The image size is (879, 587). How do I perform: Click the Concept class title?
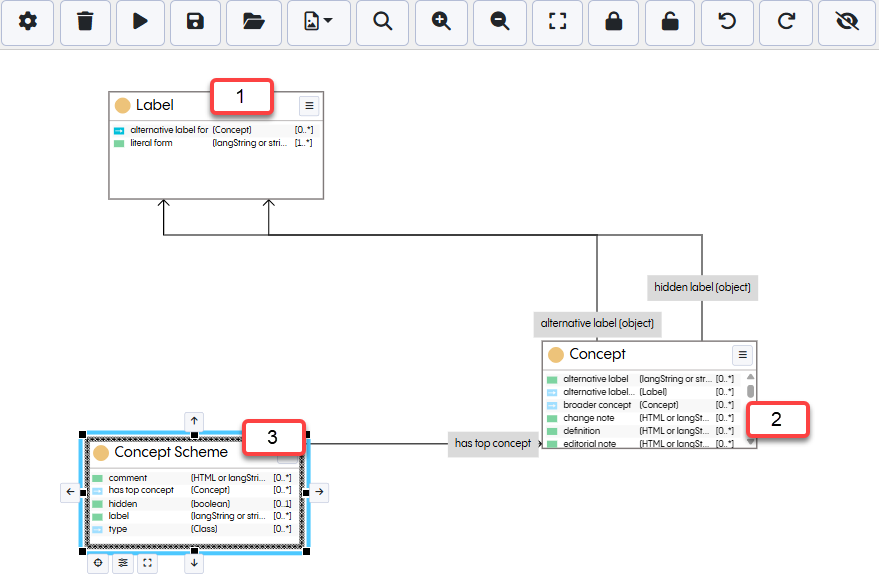[x=597, y=354]
